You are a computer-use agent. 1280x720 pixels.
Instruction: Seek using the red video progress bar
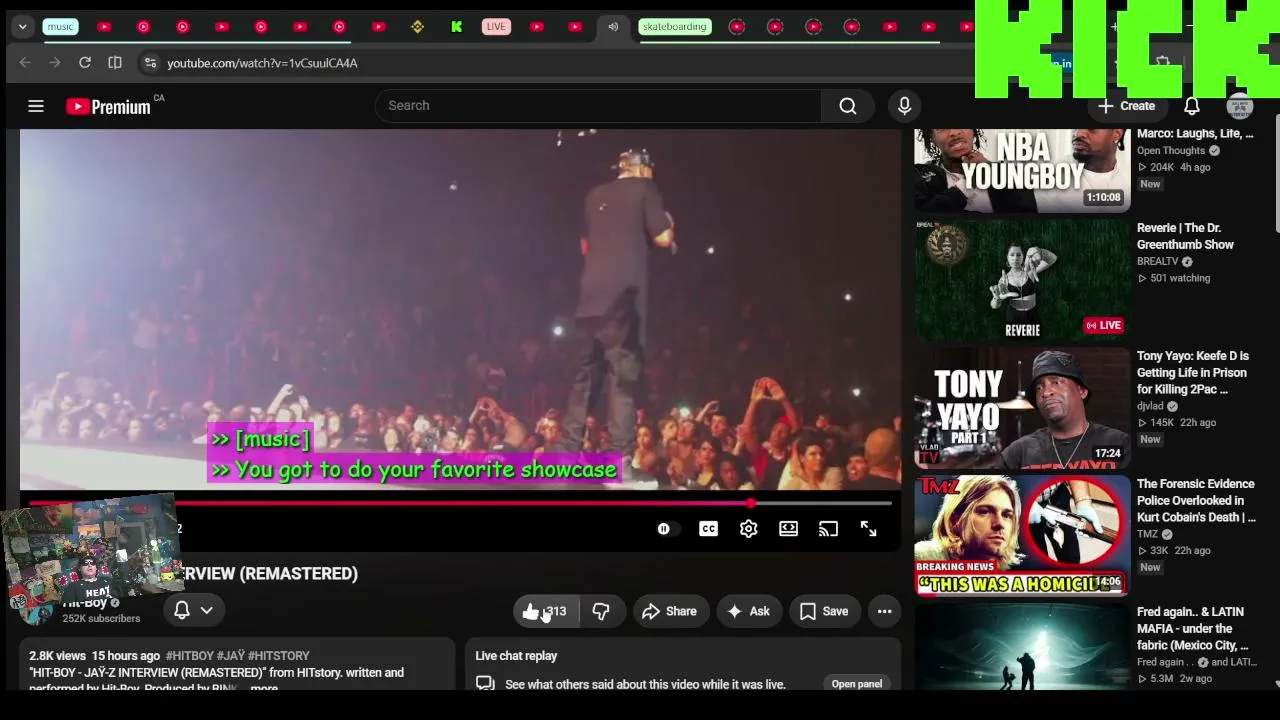coord(460,503)
